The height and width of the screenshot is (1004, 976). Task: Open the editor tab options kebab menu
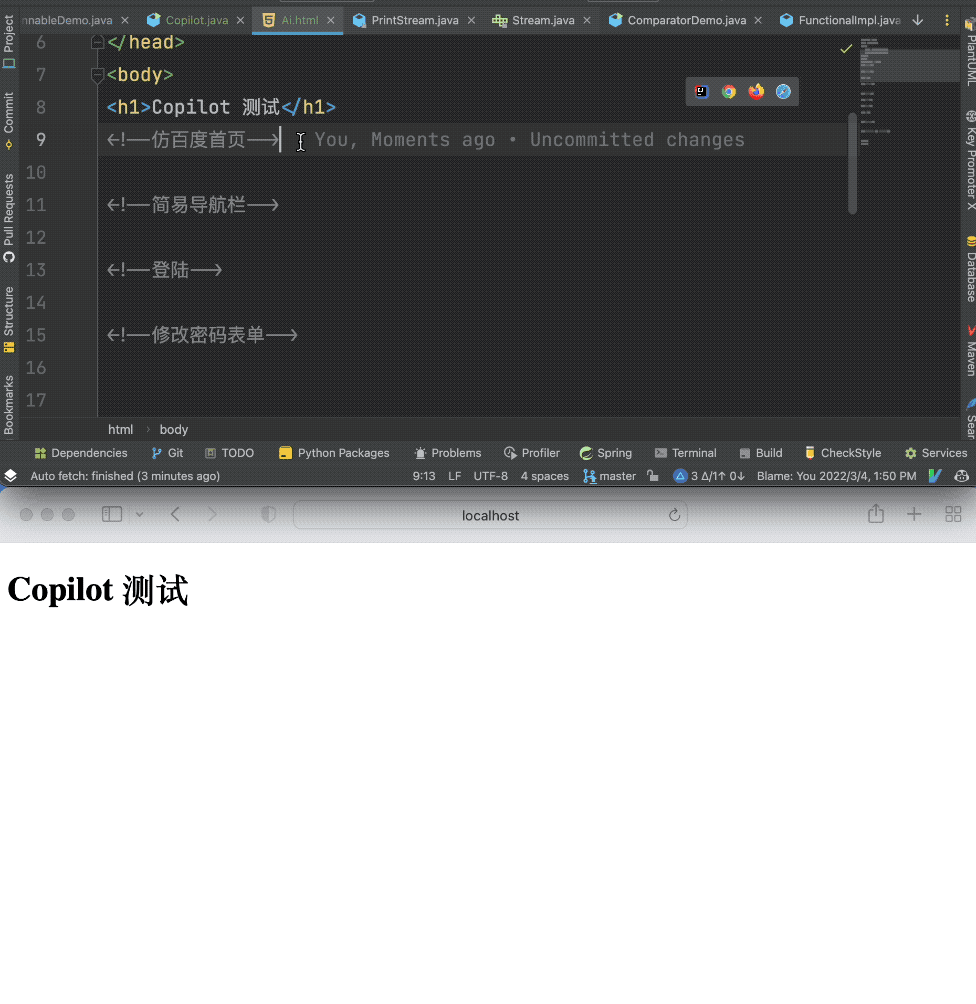pos(947,20)
